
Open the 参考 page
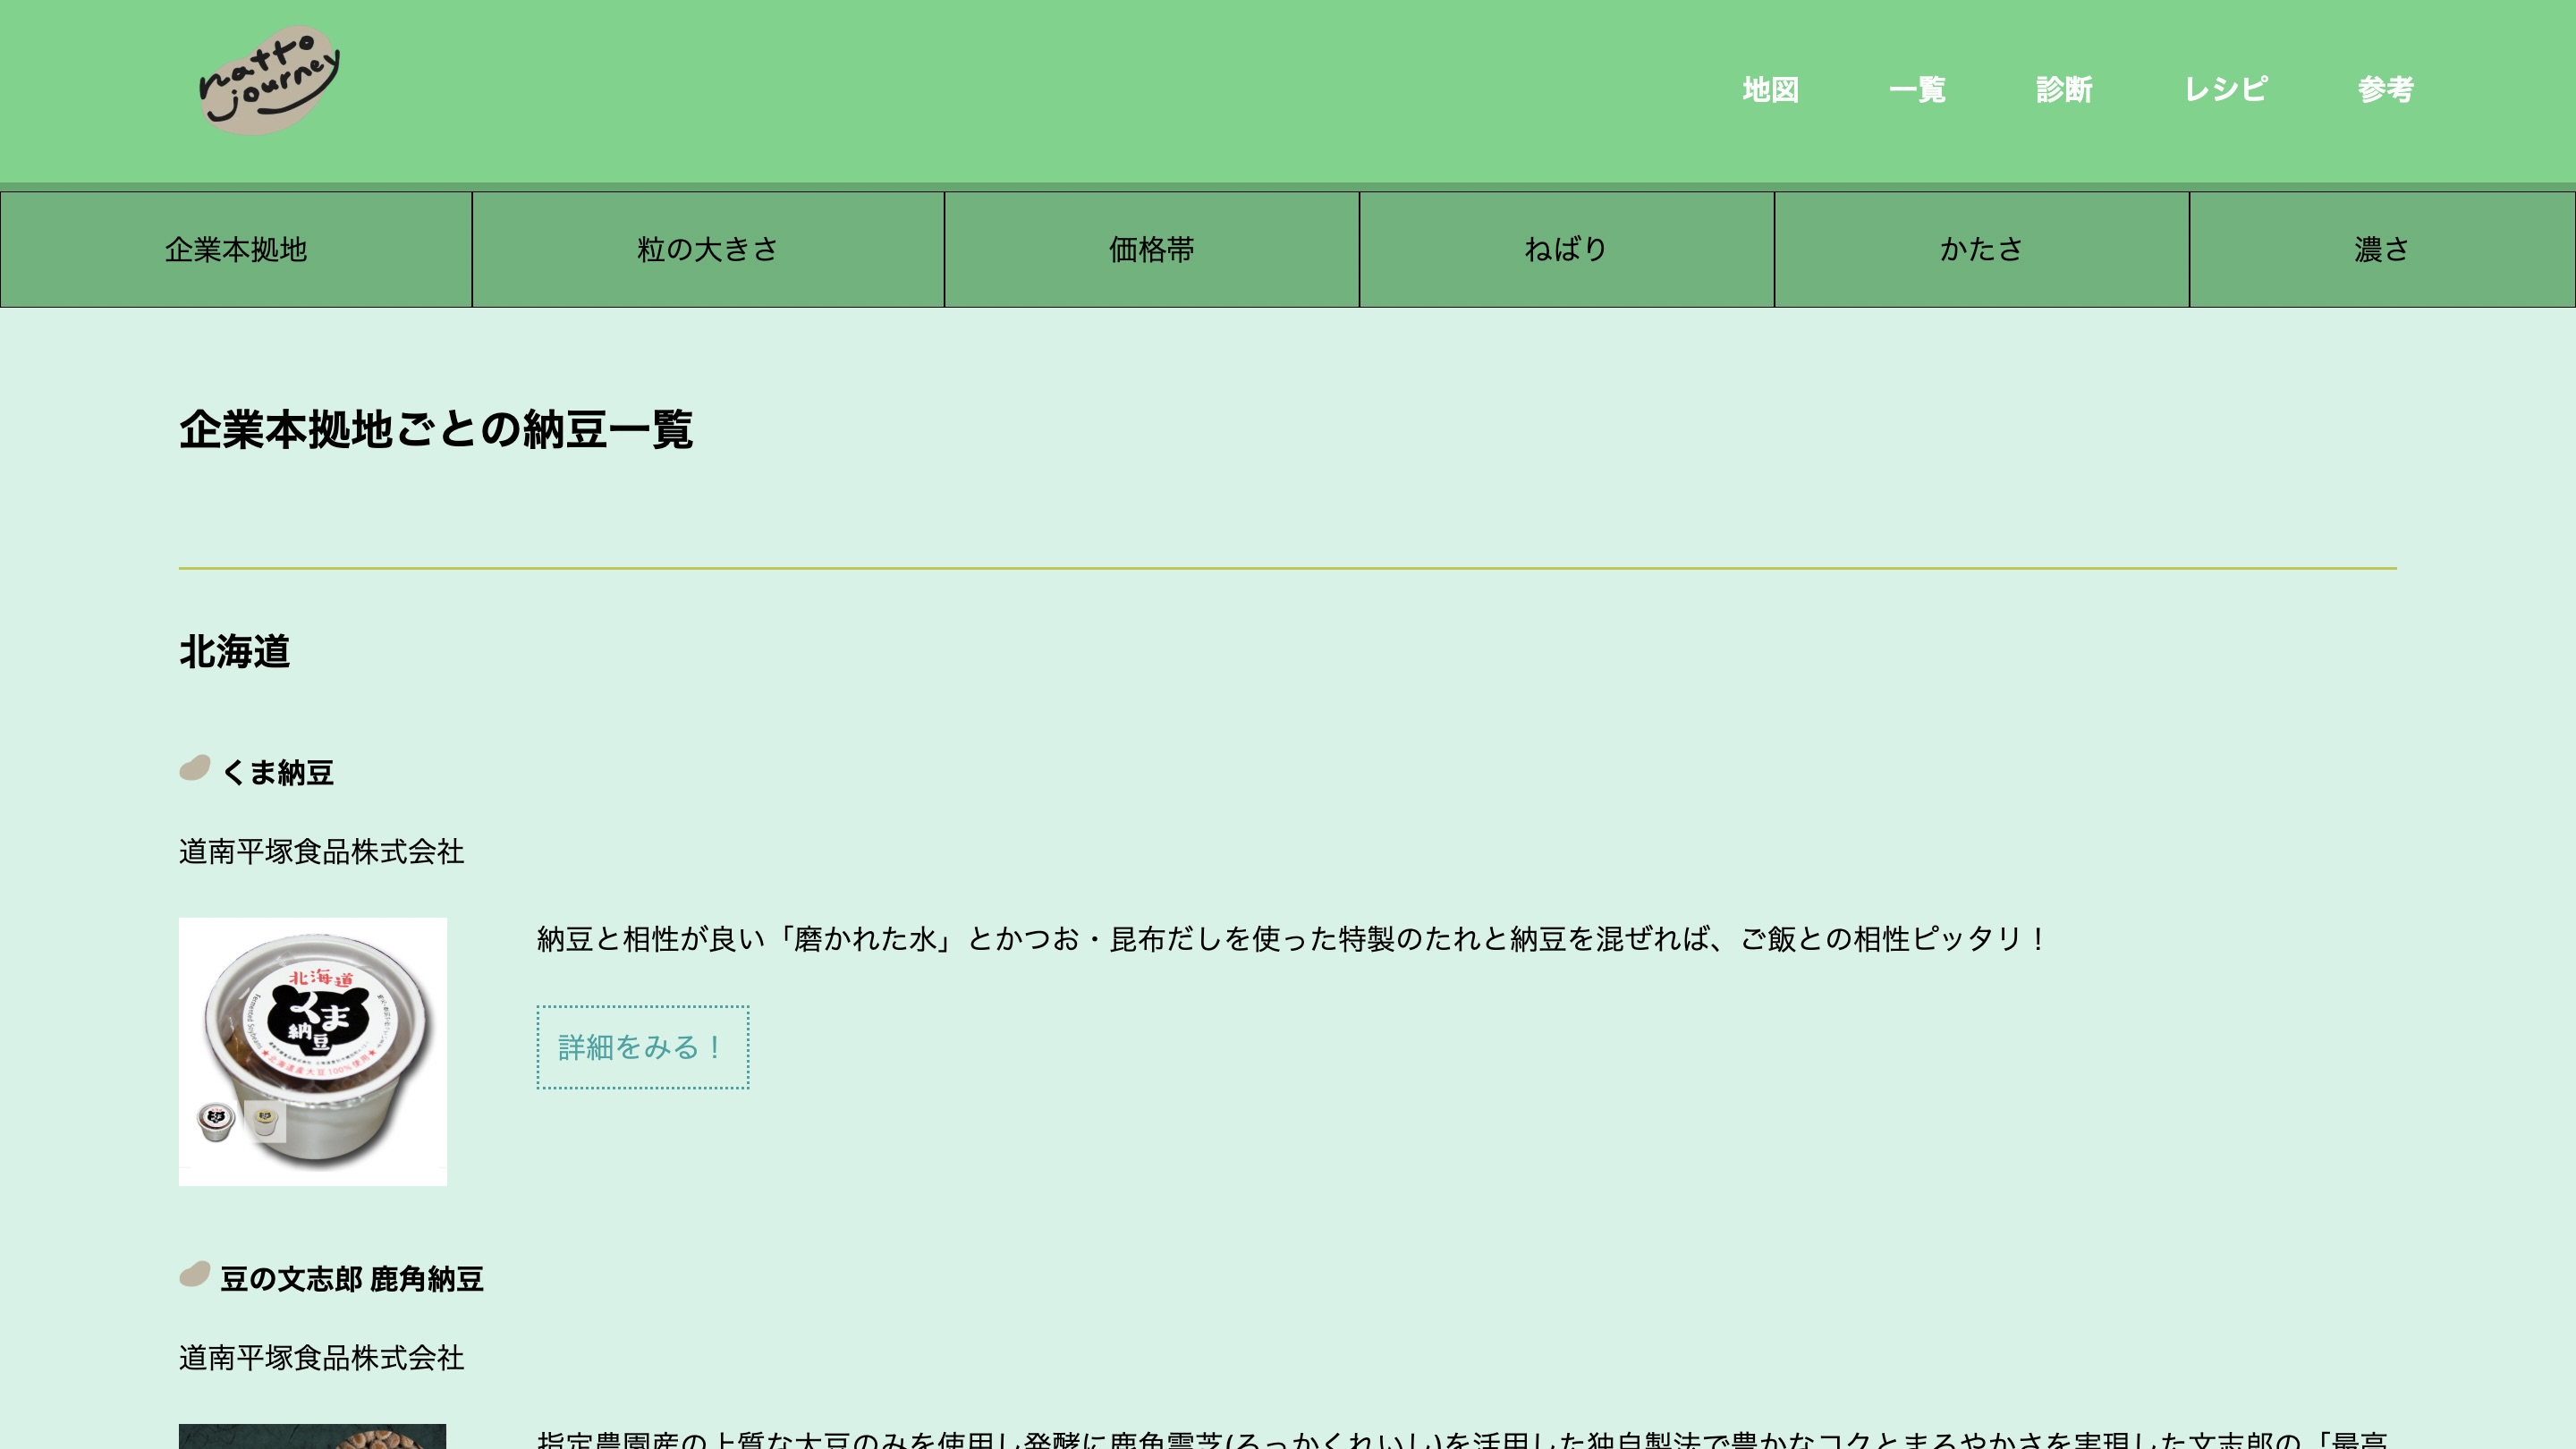tap(2385, 90)
